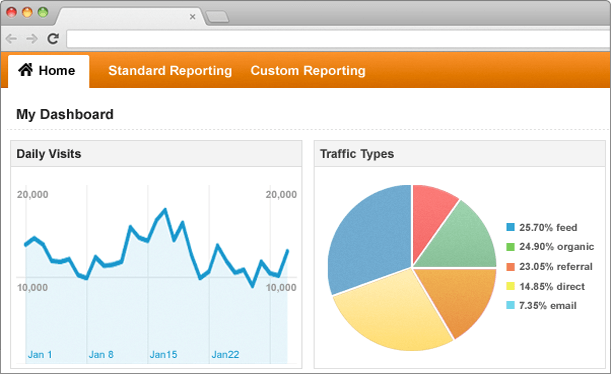
Task: Open a new browser tab
Action: click(217, 17)
